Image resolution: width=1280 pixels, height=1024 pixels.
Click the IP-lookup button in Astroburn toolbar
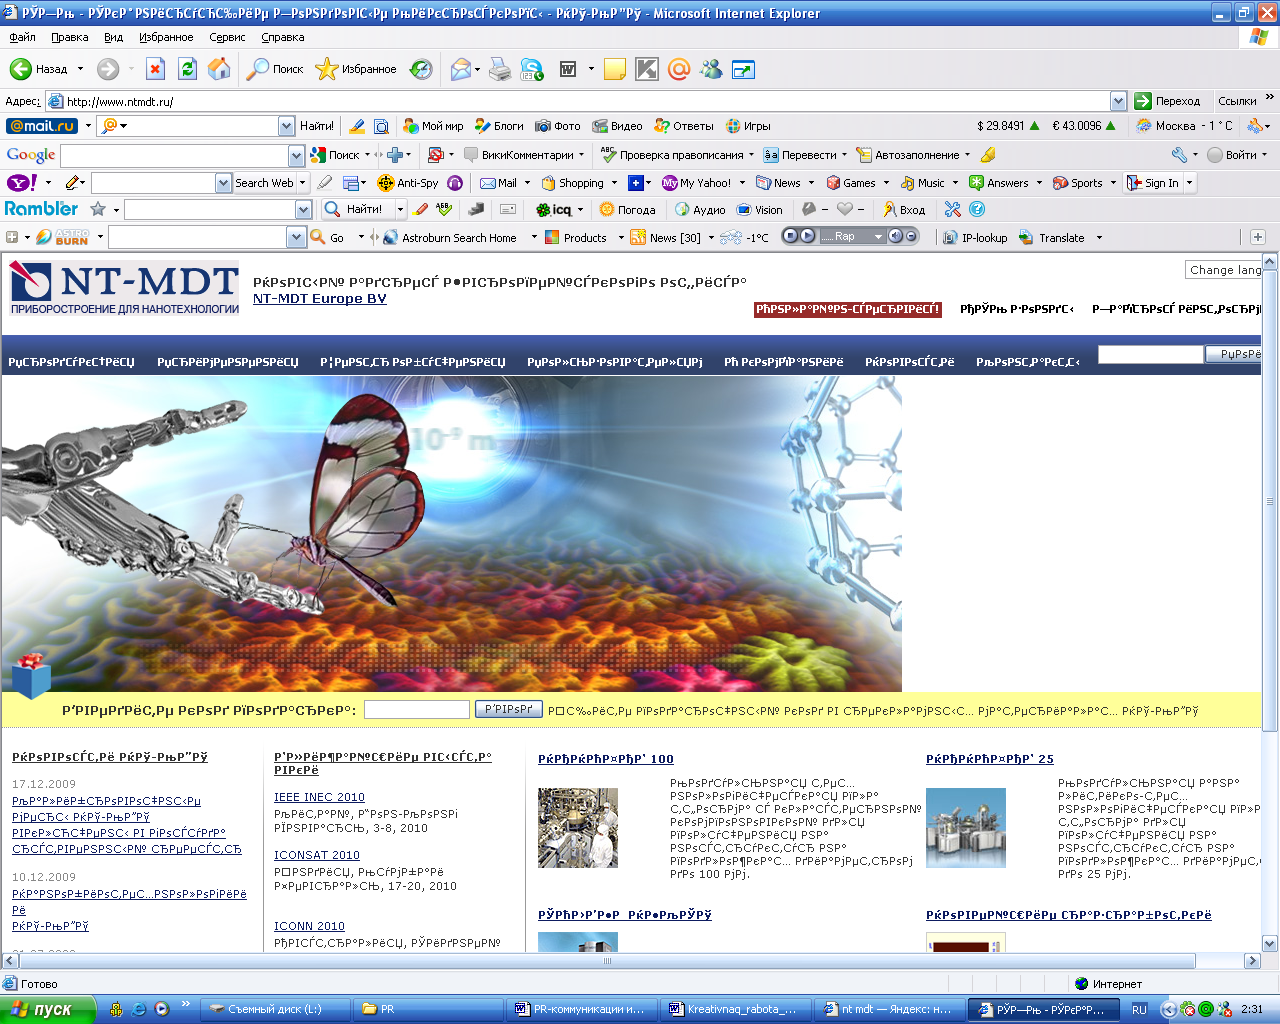pos(975,237)
